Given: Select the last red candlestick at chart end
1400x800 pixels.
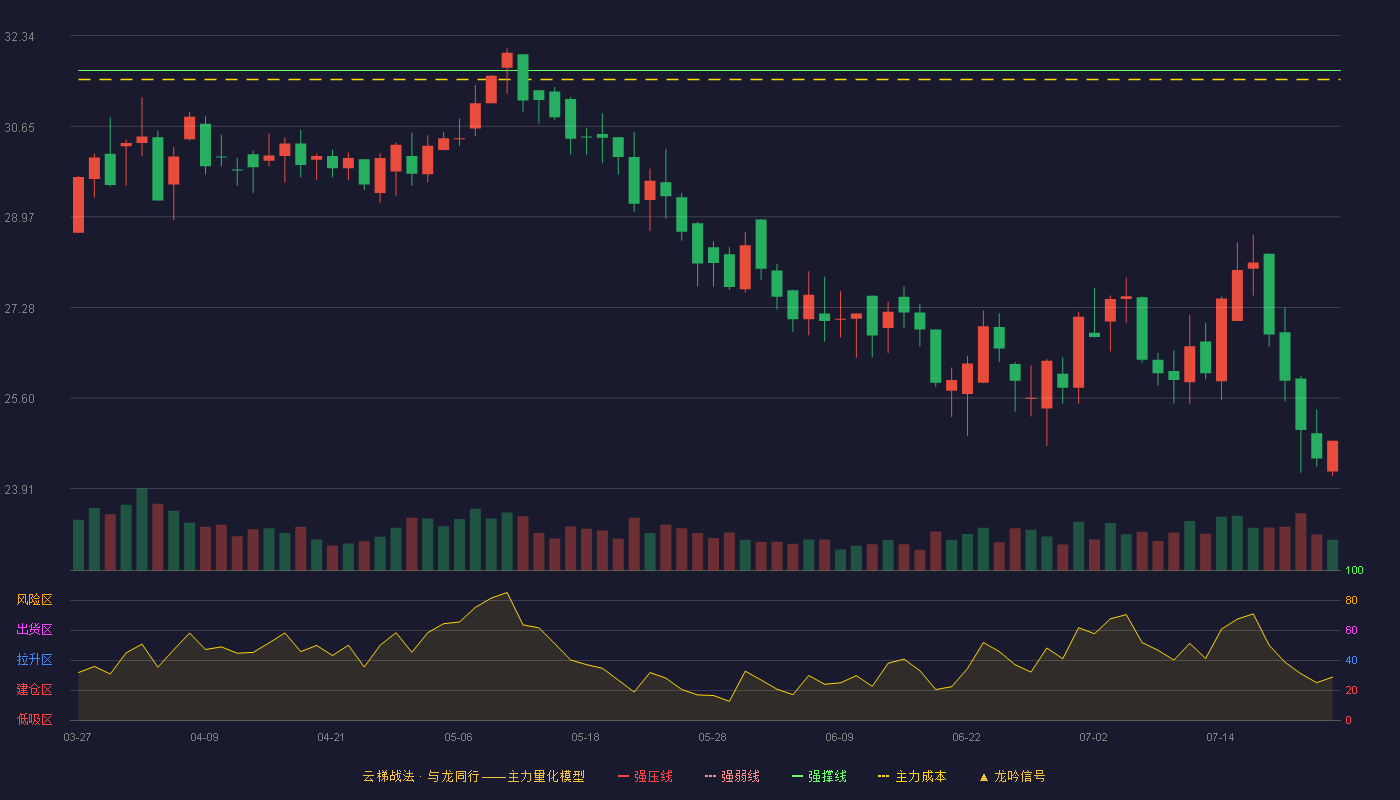Looking at the screenshot, I should point(1332,456).
